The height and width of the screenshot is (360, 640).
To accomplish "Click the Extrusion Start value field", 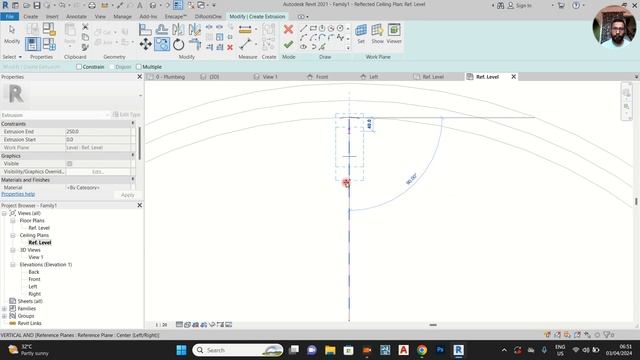I will pos(98,140).
